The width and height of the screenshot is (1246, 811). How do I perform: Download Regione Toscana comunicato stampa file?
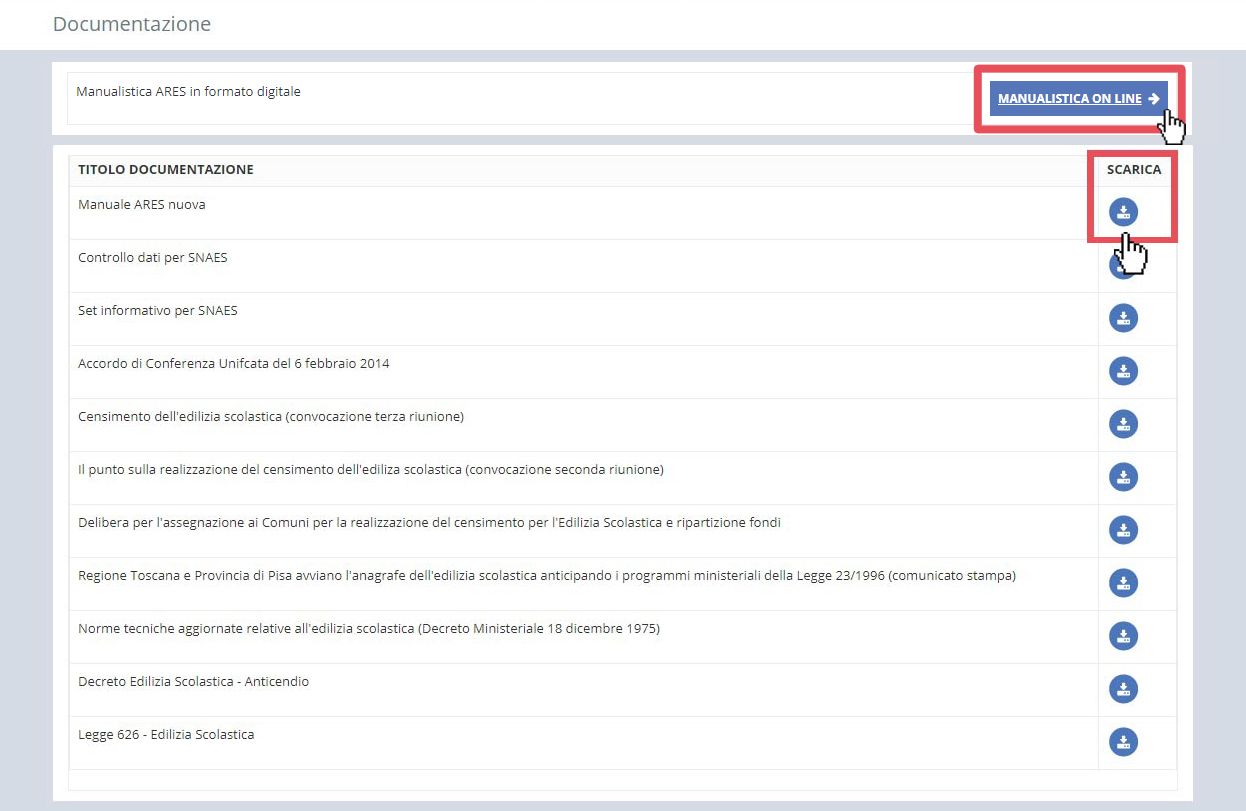(1123, 583)
